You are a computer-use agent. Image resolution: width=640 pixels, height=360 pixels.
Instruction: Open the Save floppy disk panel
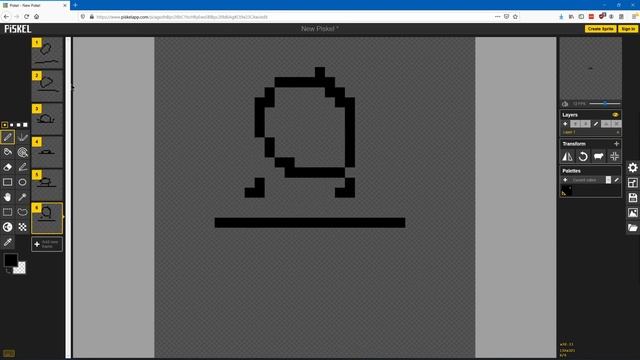click(633, 198)
